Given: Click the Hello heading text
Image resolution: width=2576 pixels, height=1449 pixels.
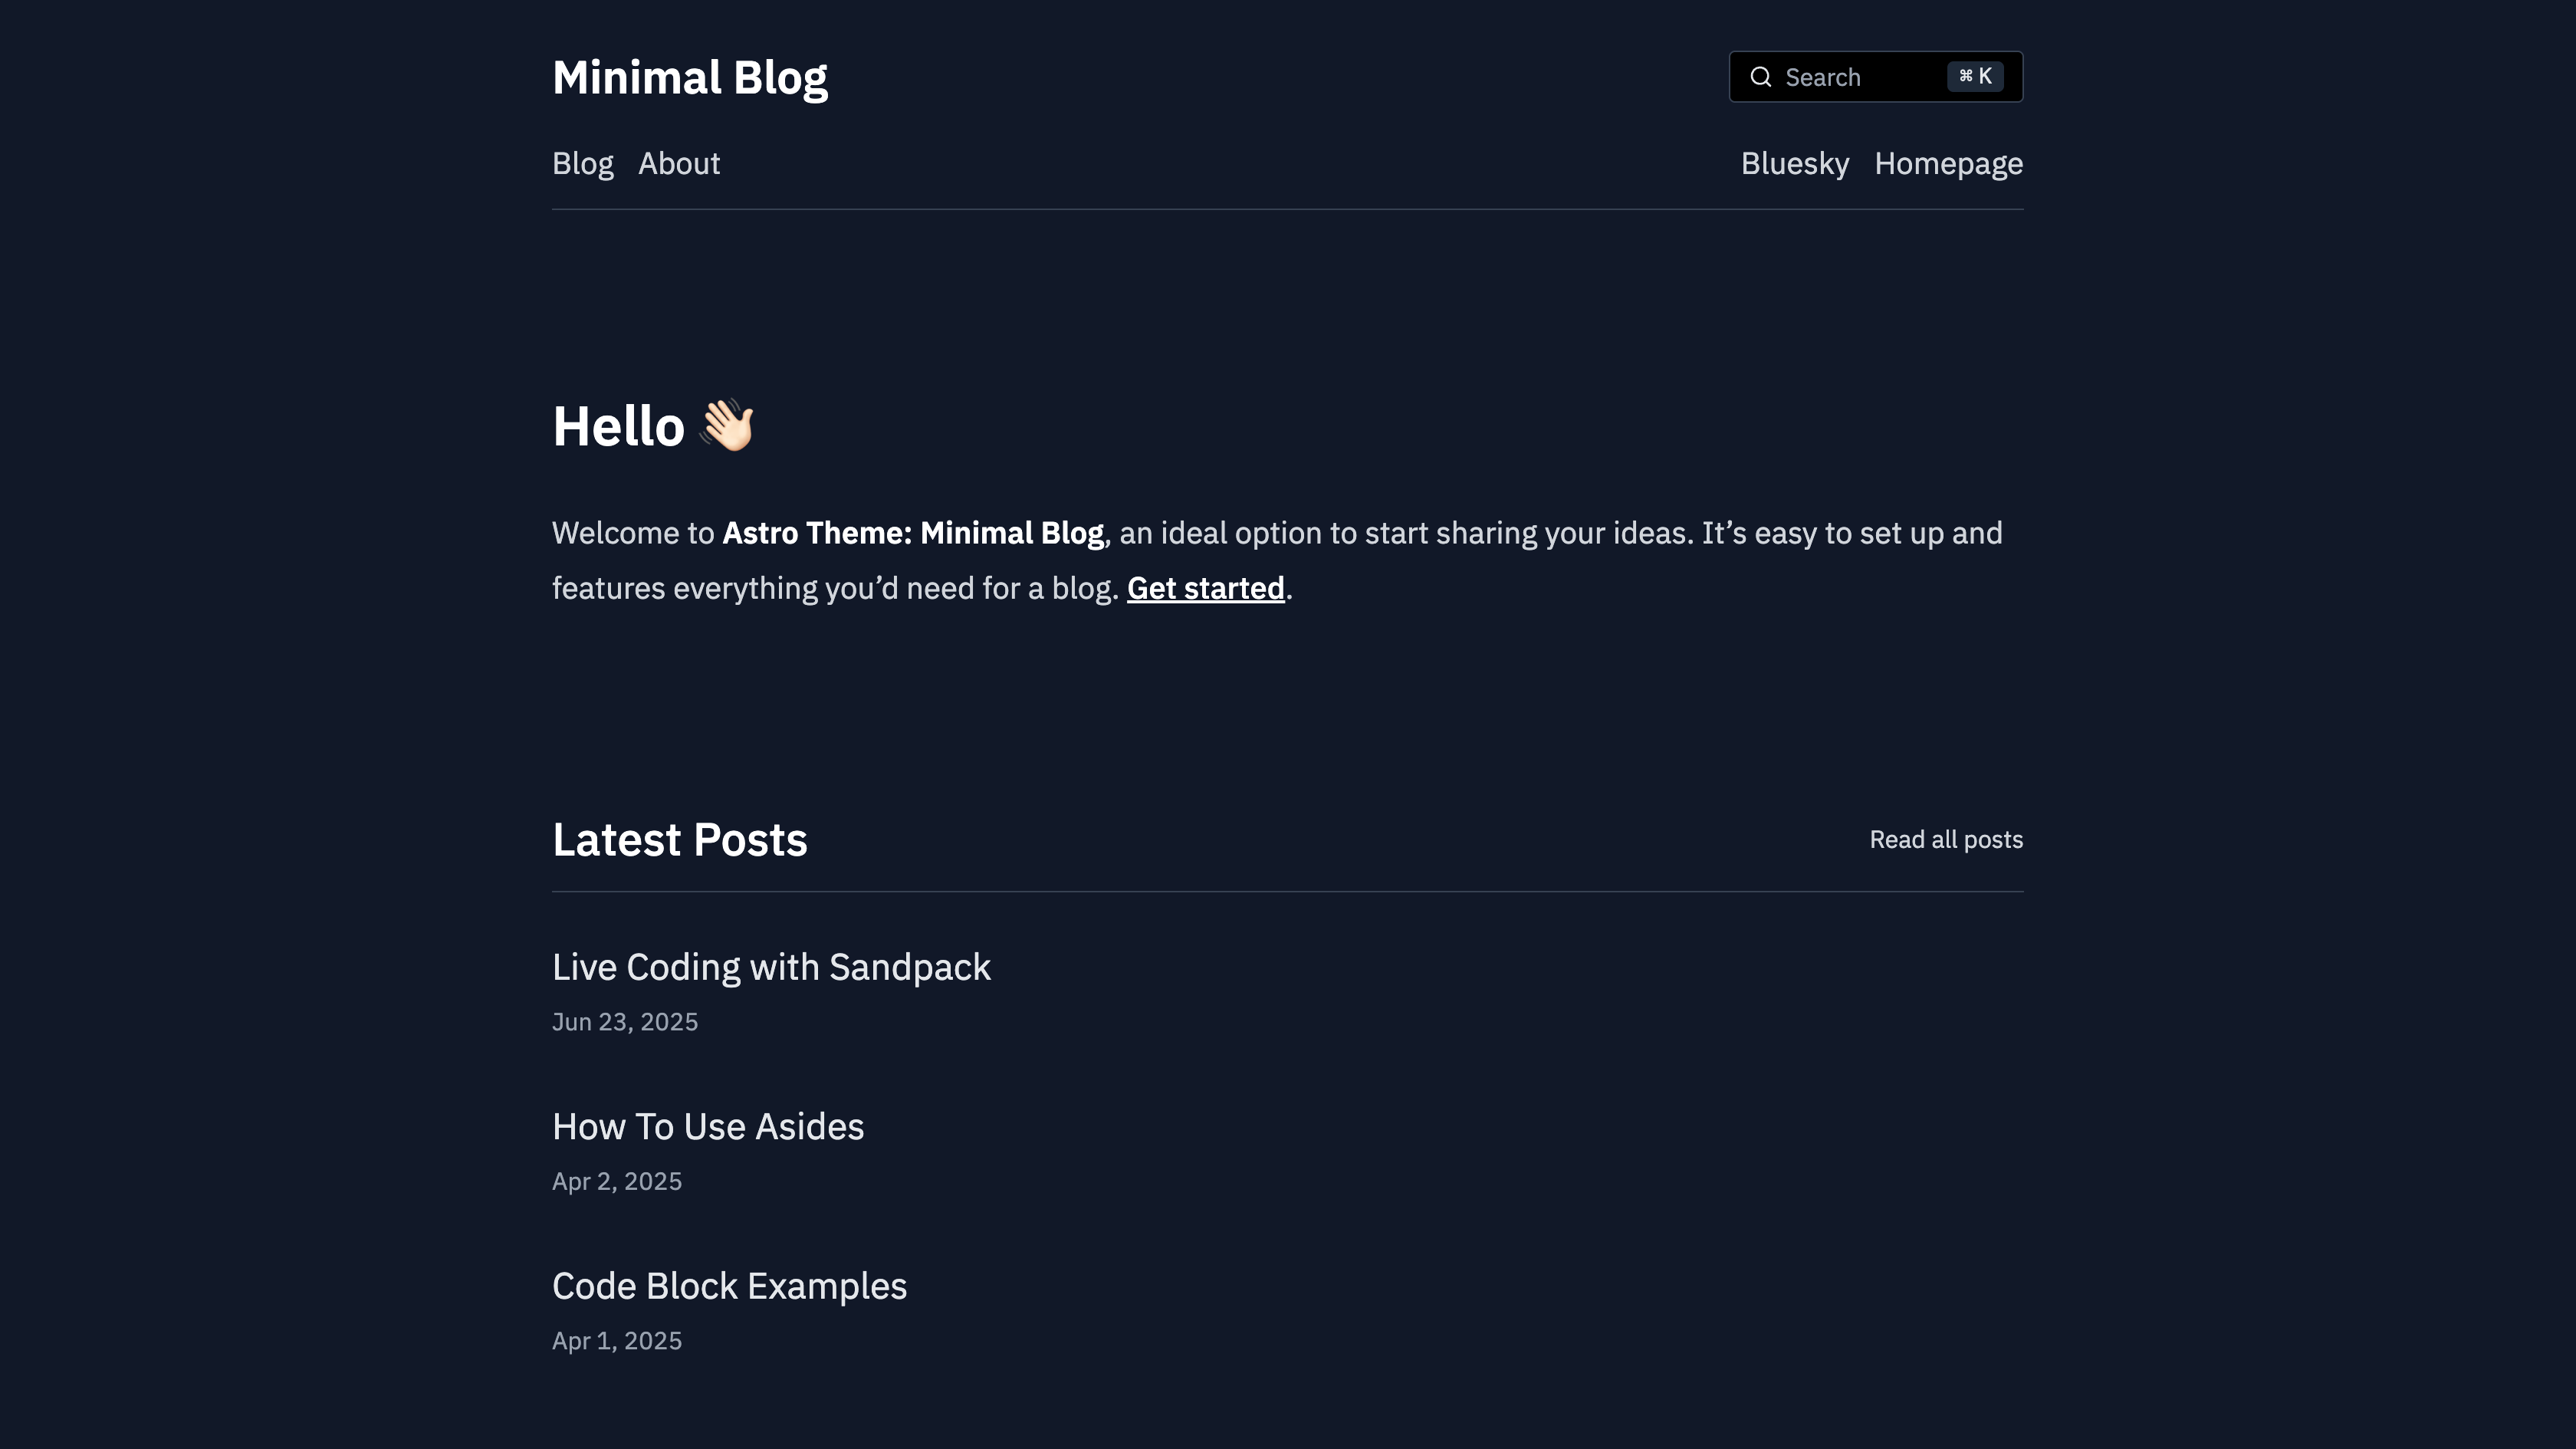Looking at the screenshot, I should click(618, 427).
